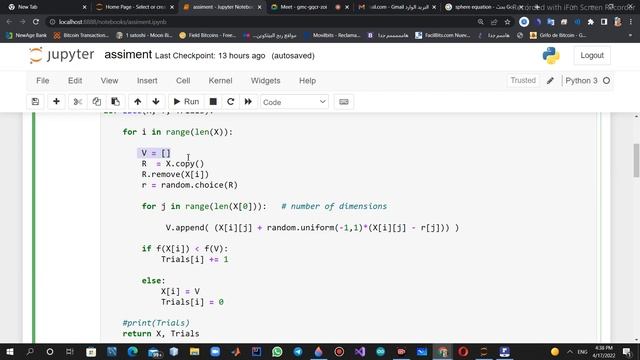This screenshot has width=640, height=360.
Task: Open Microsoft Edge from the taskbar
Action: (133, 351)
